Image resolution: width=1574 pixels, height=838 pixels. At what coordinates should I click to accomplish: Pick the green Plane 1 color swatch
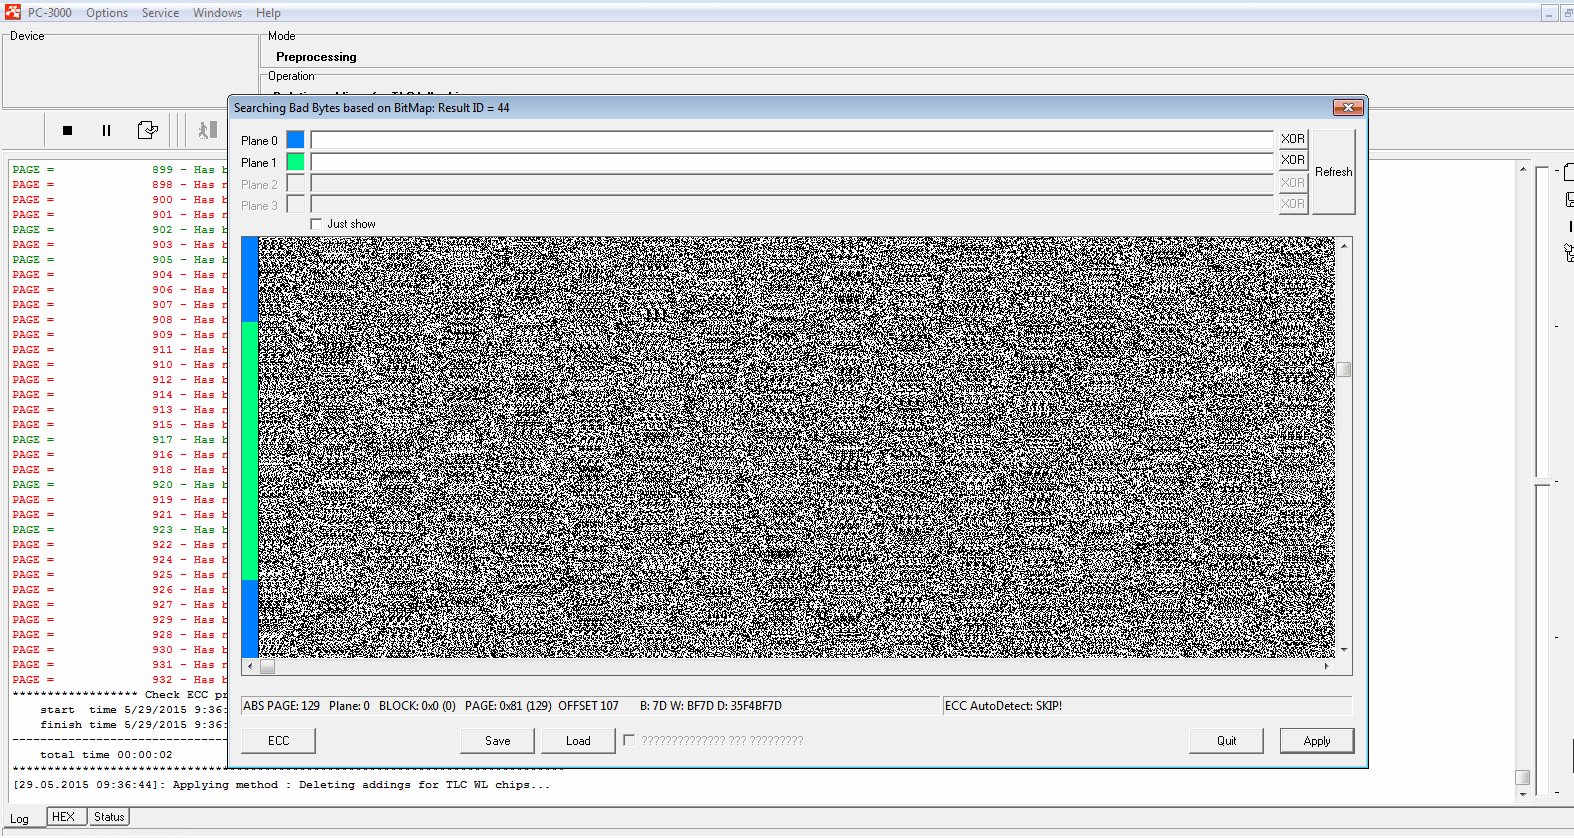tap(295, 161)
